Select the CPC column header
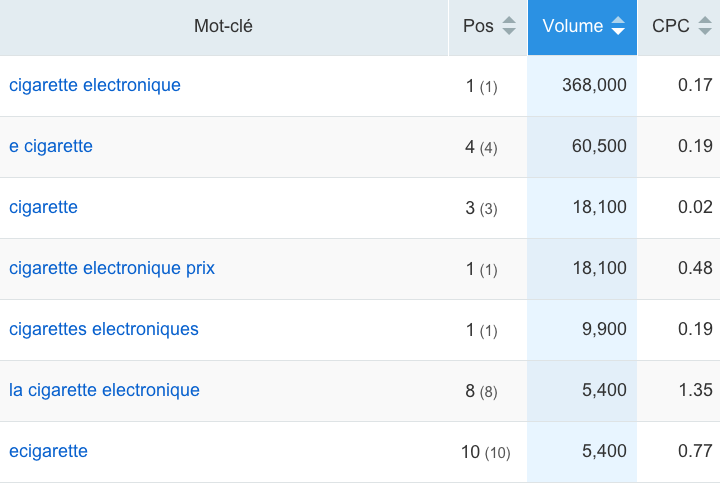 (679, 27)
